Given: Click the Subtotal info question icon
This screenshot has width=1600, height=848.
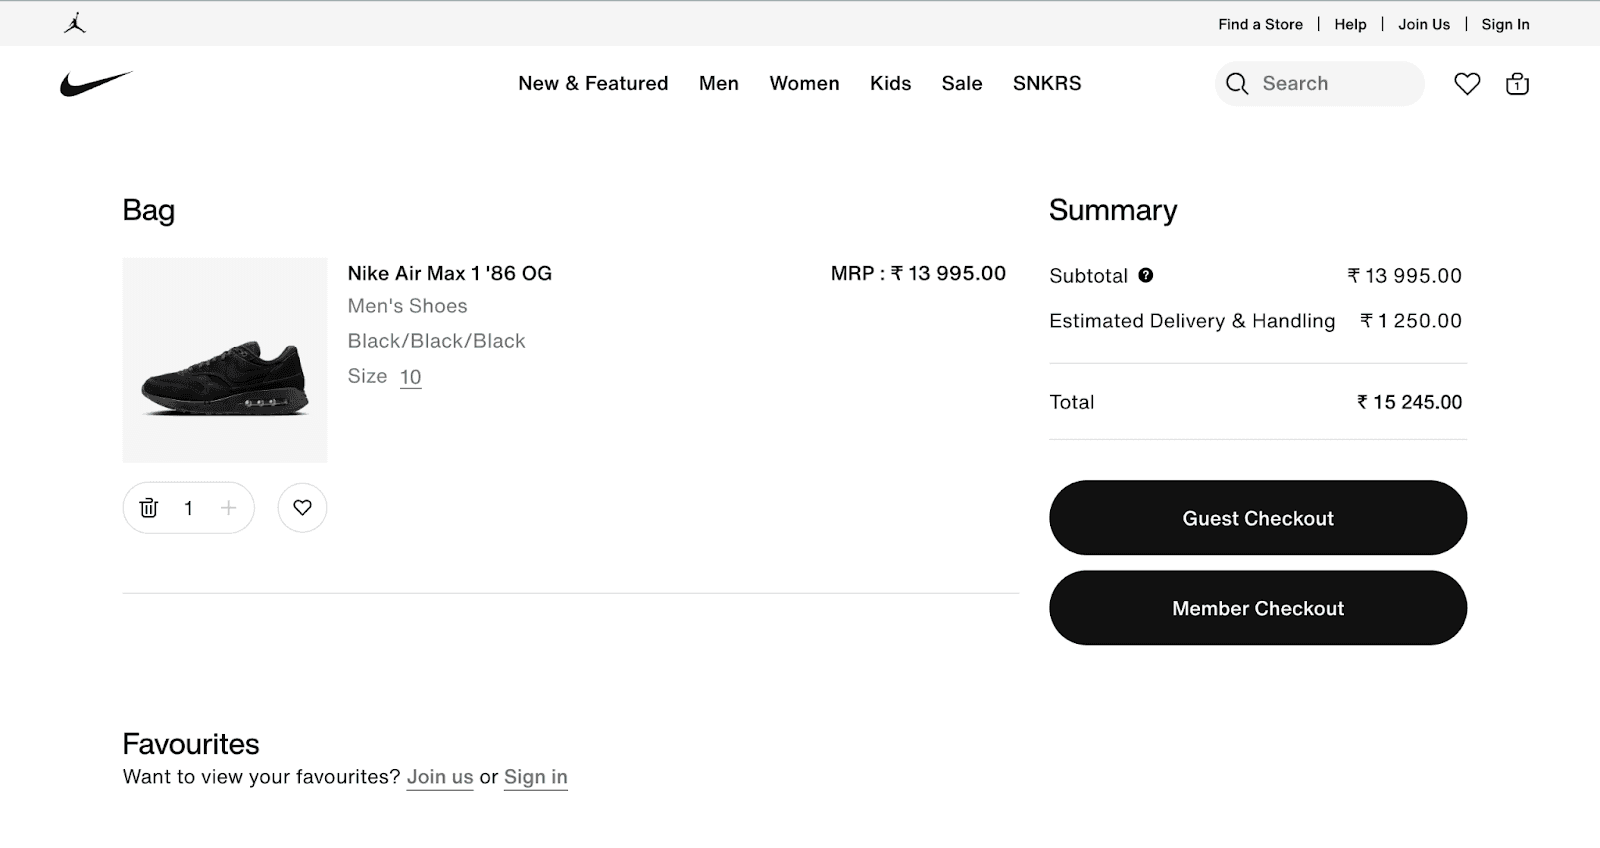Looking at the screenshot, I should pyautogui.click(x=1146, y=275).
